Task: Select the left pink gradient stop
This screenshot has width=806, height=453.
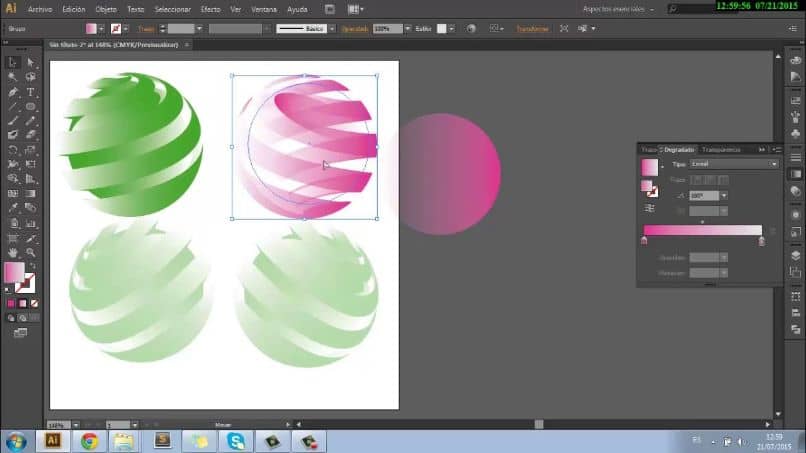Action: pos(644,240)
